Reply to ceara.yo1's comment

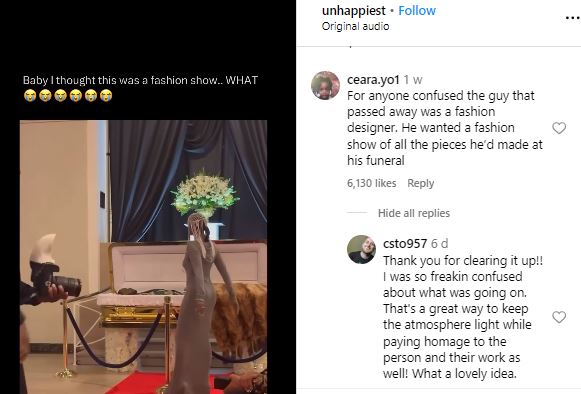tap(420, 183)
